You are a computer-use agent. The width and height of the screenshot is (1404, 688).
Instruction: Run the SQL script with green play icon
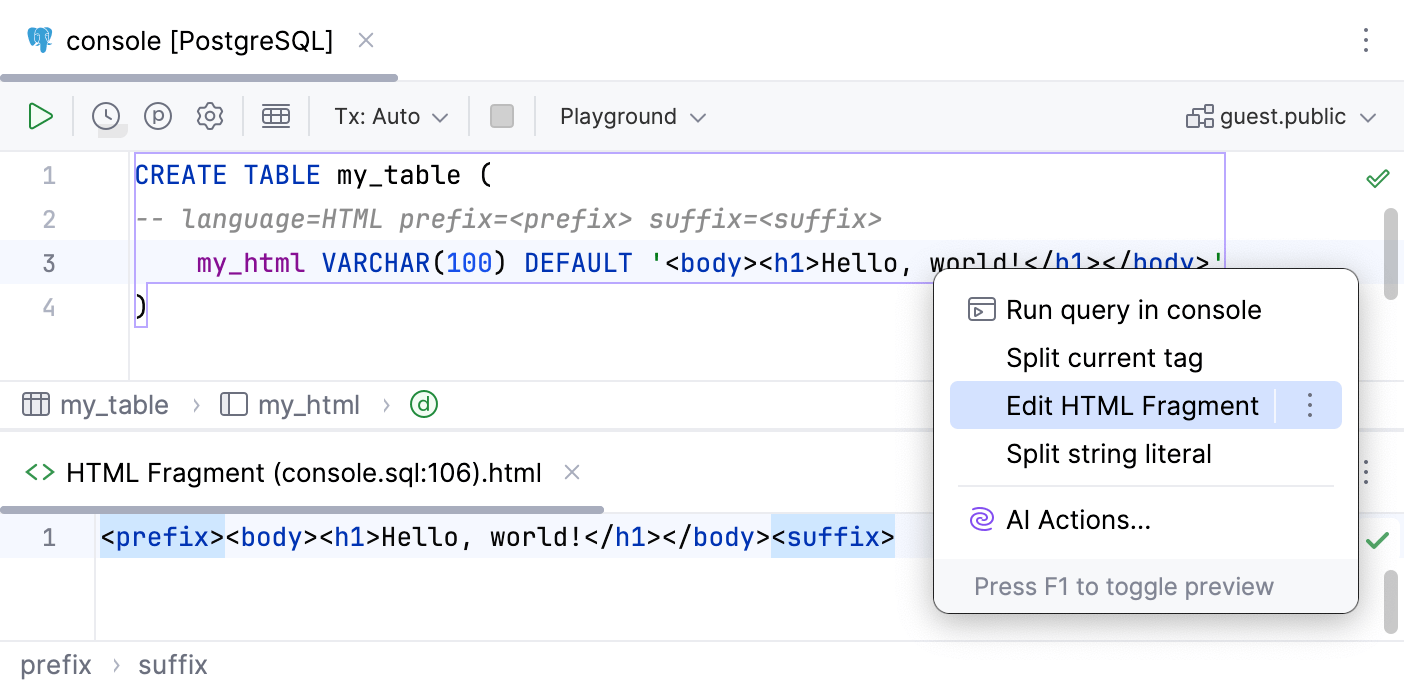coord(41,116)
